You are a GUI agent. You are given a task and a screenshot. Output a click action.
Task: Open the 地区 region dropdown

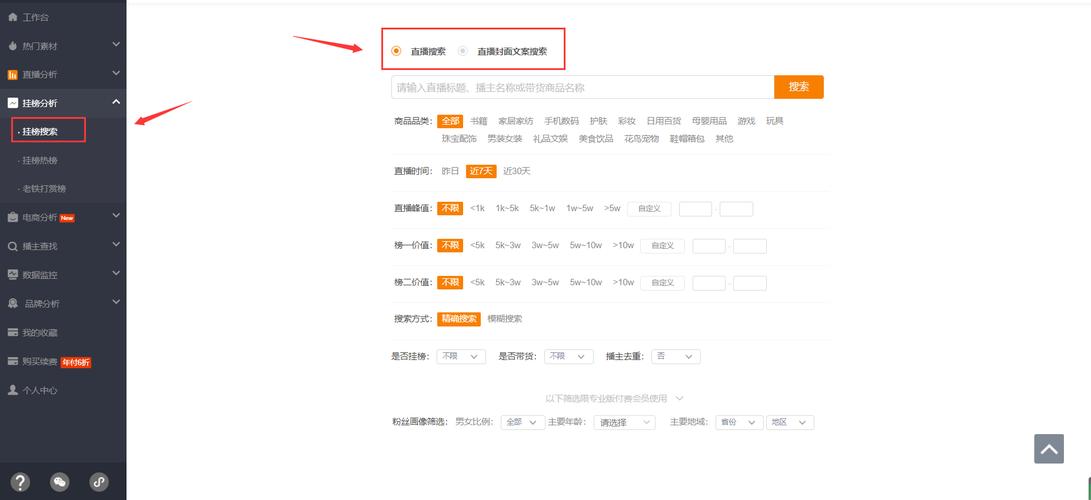pyautogui.click(x=790, y=422)
